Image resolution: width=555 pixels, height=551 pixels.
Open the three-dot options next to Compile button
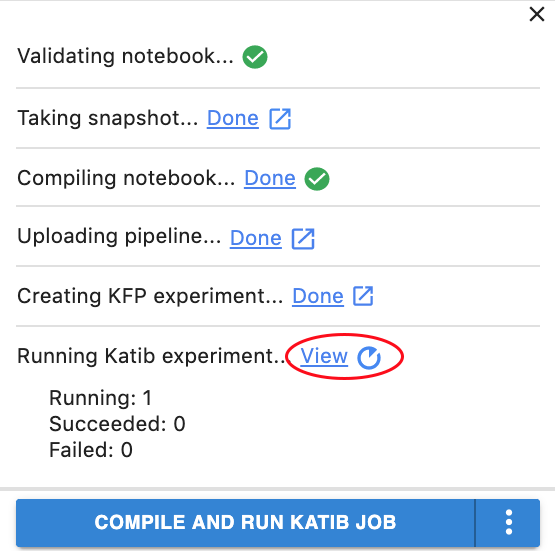(x=508, y=522)
